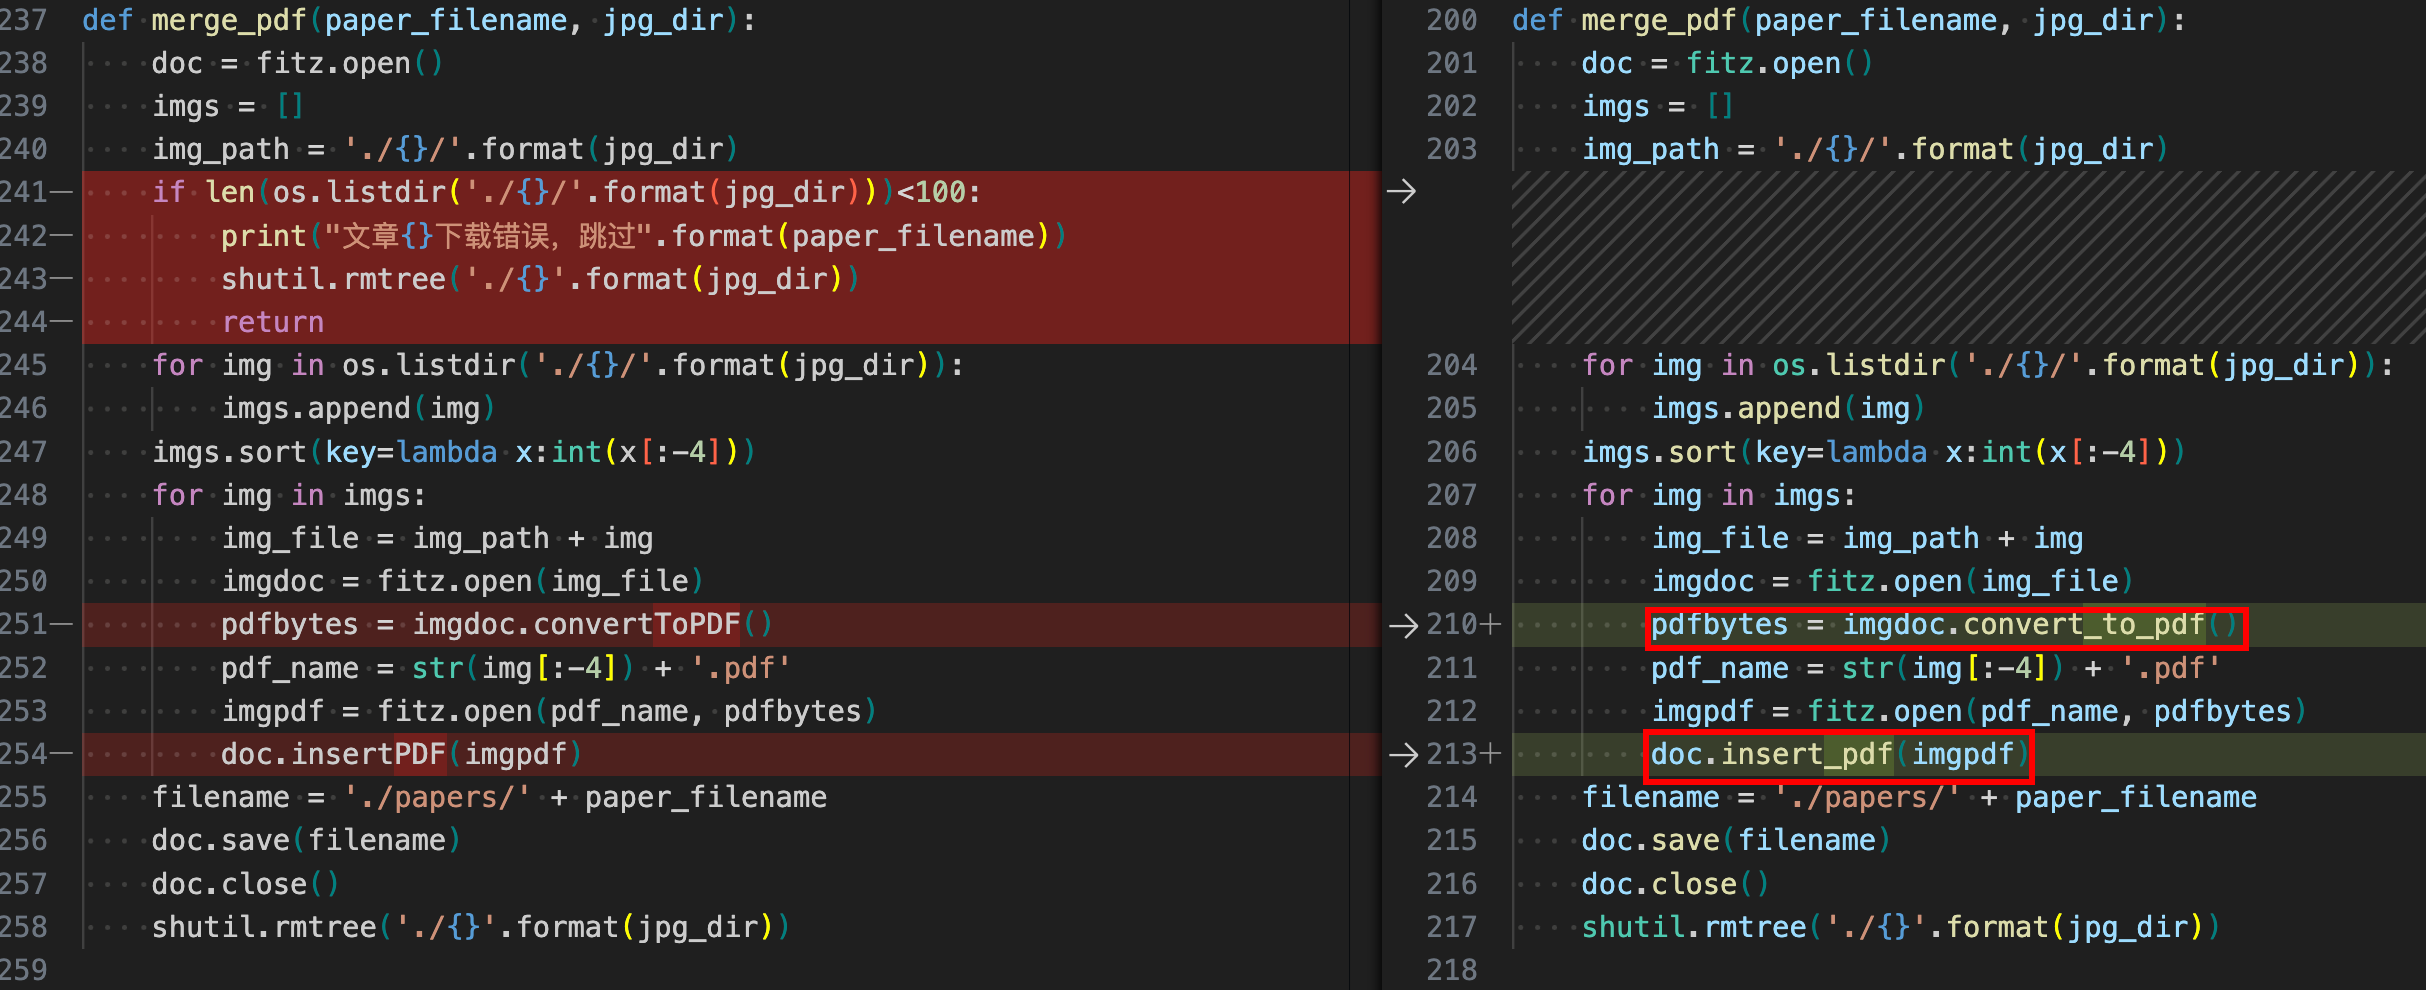
Task: Click 'filename = ./papers/' line in left pane
Action: point(489,797)
